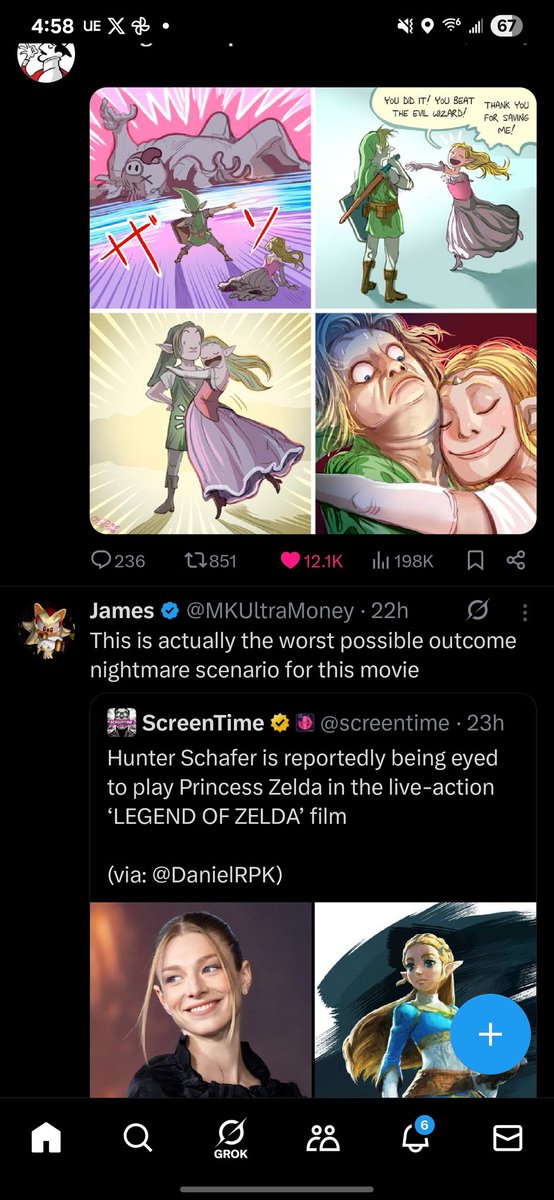
Task: Open replies with 236 comments
Action: tap(118, 561)
